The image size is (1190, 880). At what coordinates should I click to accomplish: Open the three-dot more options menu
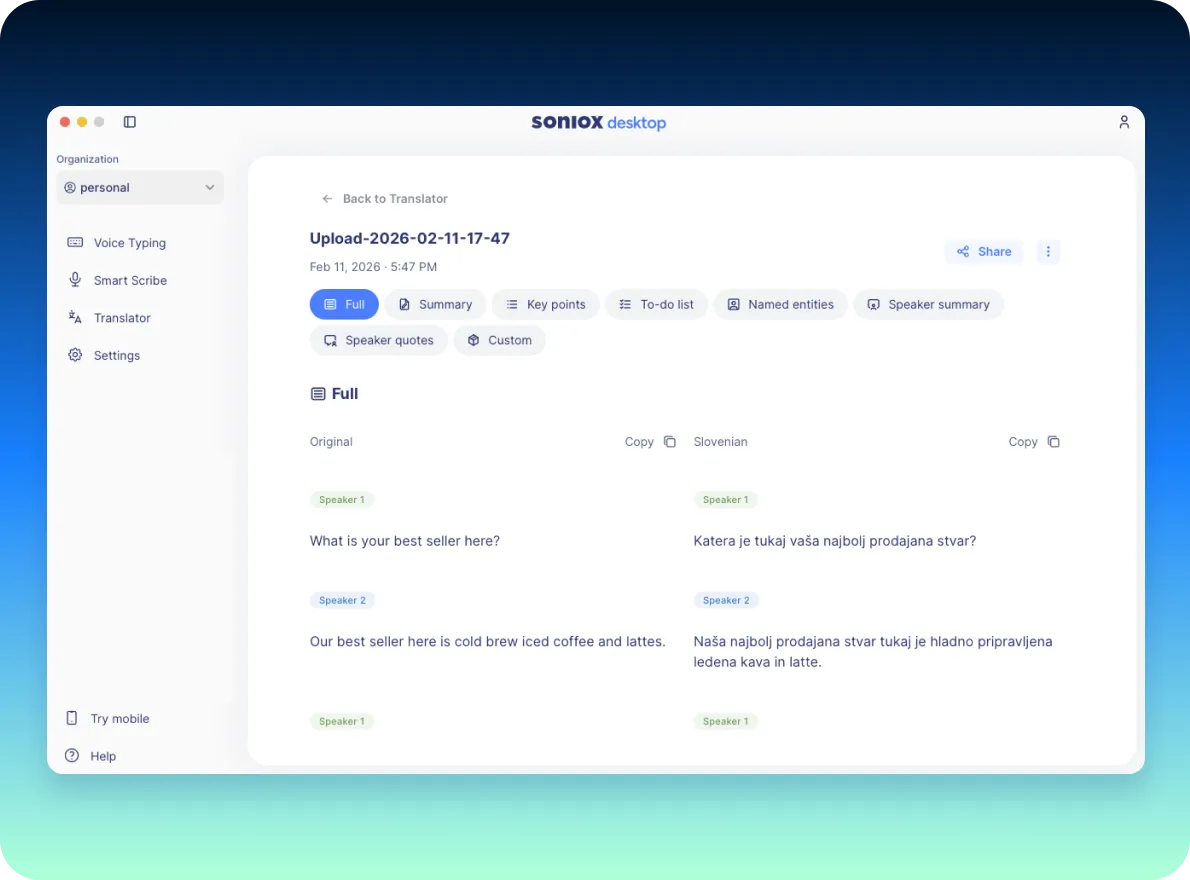pyautogui.click(x=1048, y=252)
